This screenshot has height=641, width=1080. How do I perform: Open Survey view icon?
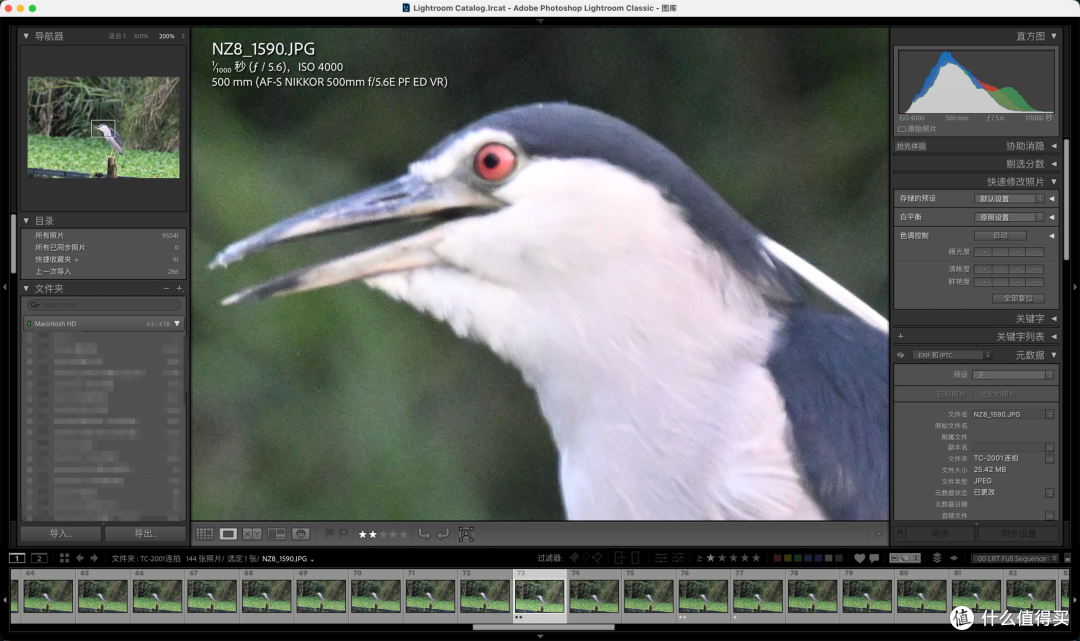point(276,534)
